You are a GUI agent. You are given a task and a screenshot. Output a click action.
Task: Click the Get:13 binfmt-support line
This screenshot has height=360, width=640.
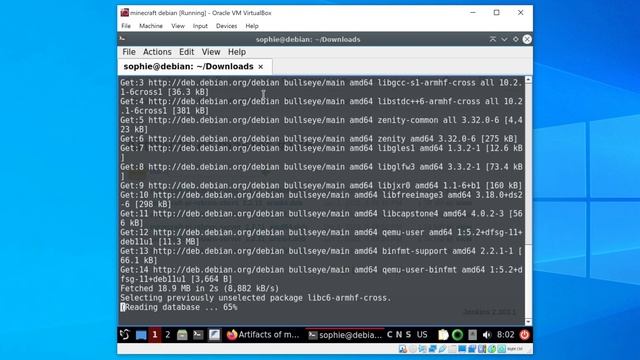pyautogui.click(x=321, y=256)
